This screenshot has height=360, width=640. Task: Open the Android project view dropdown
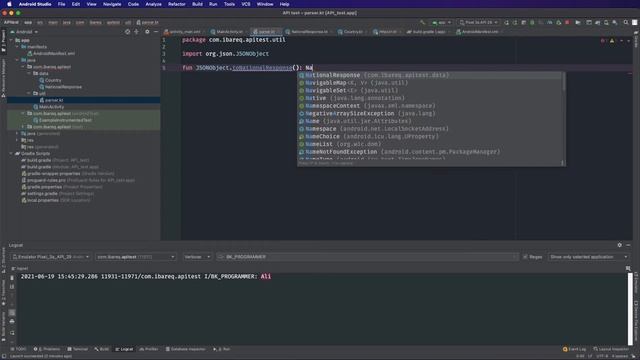coord(24,32)
